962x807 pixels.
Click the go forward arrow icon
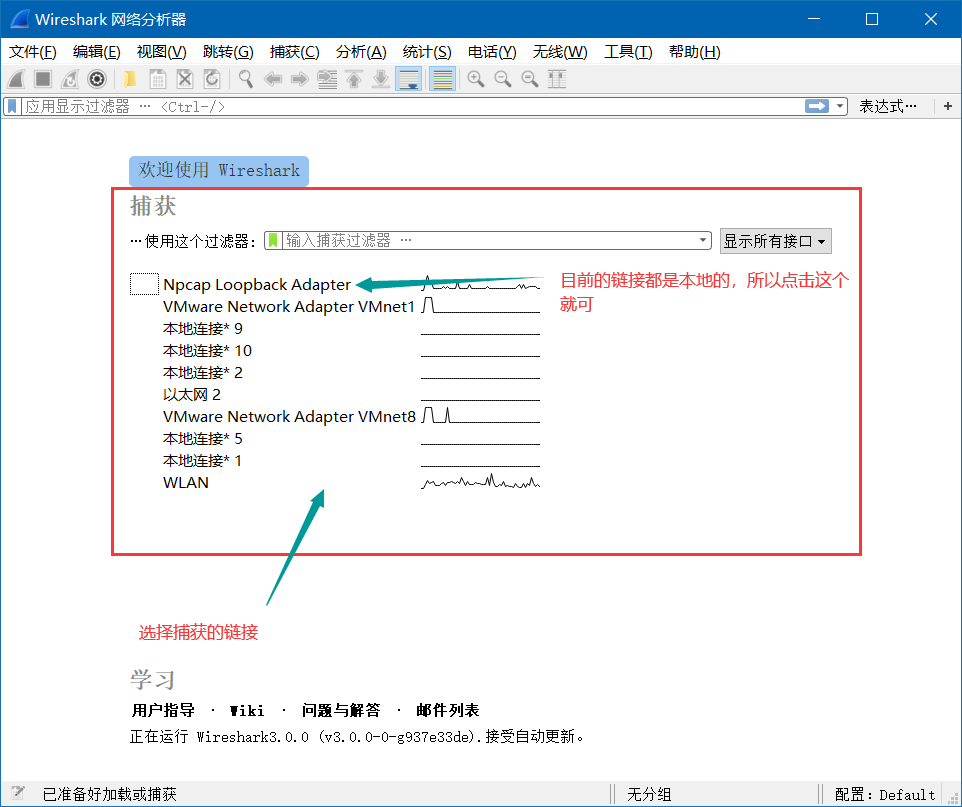pyautogui.click(x=299, y=79)
